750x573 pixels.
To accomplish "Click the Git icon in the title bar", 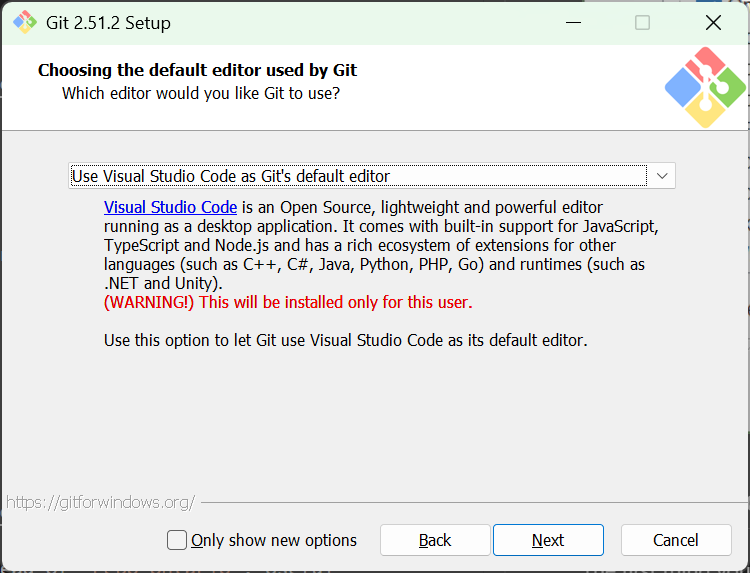I will point(25,22).
